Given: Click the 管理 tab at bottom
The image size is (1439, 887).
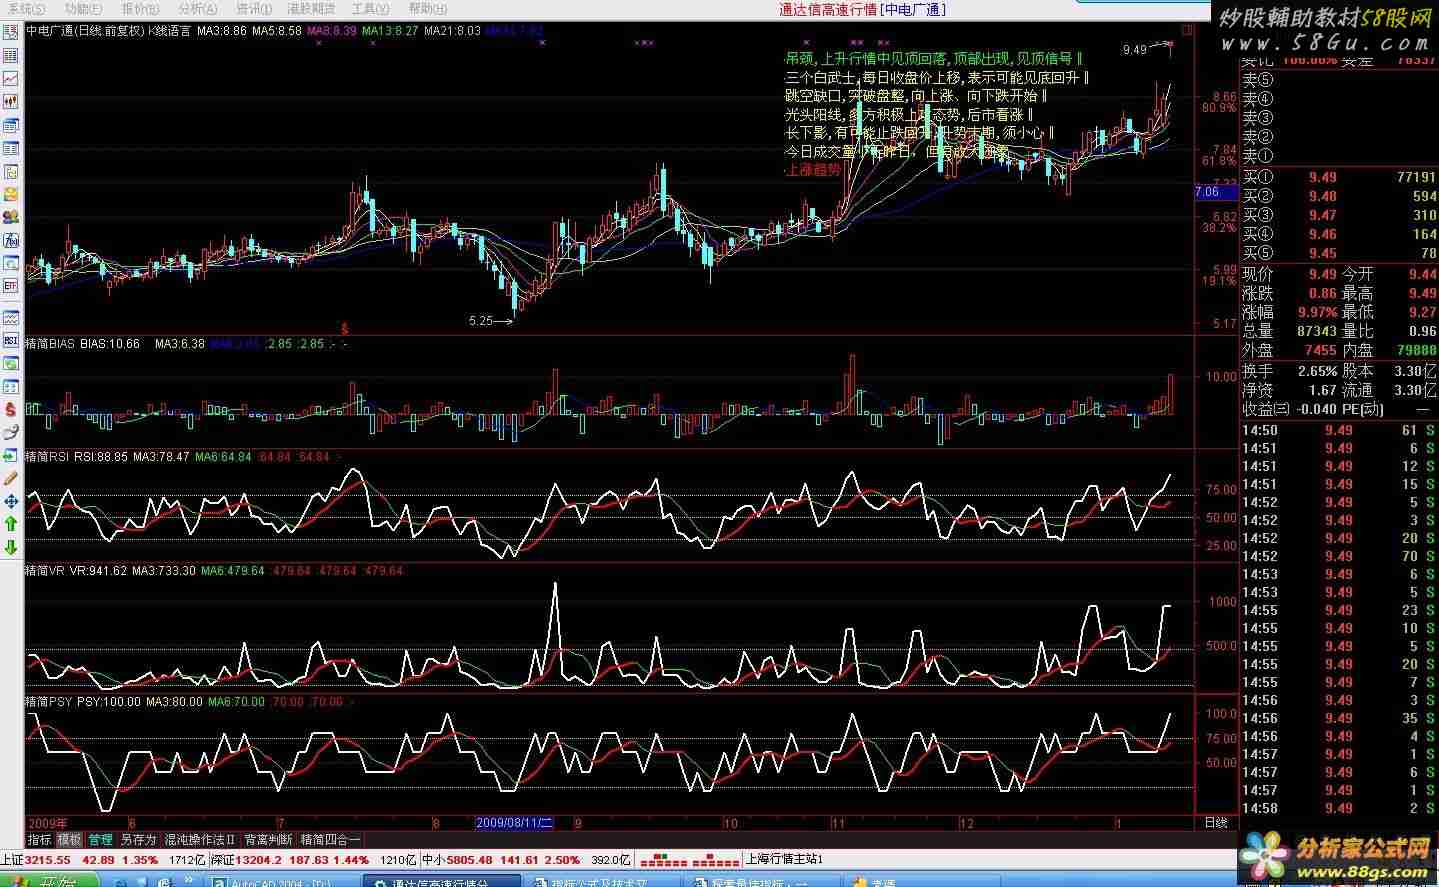Looking at the screenshot, I should (x=101, y=840).
